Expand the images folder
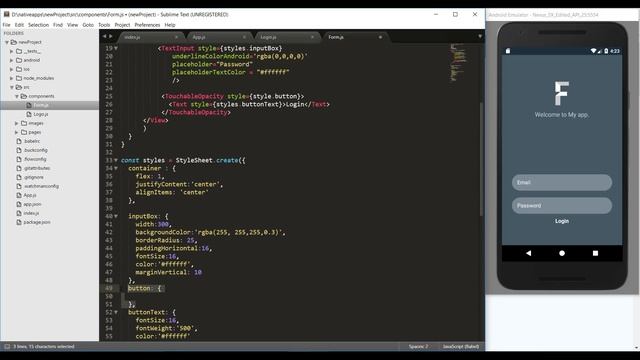This screenshot has width=640, height=360. (x=17, y=123)
